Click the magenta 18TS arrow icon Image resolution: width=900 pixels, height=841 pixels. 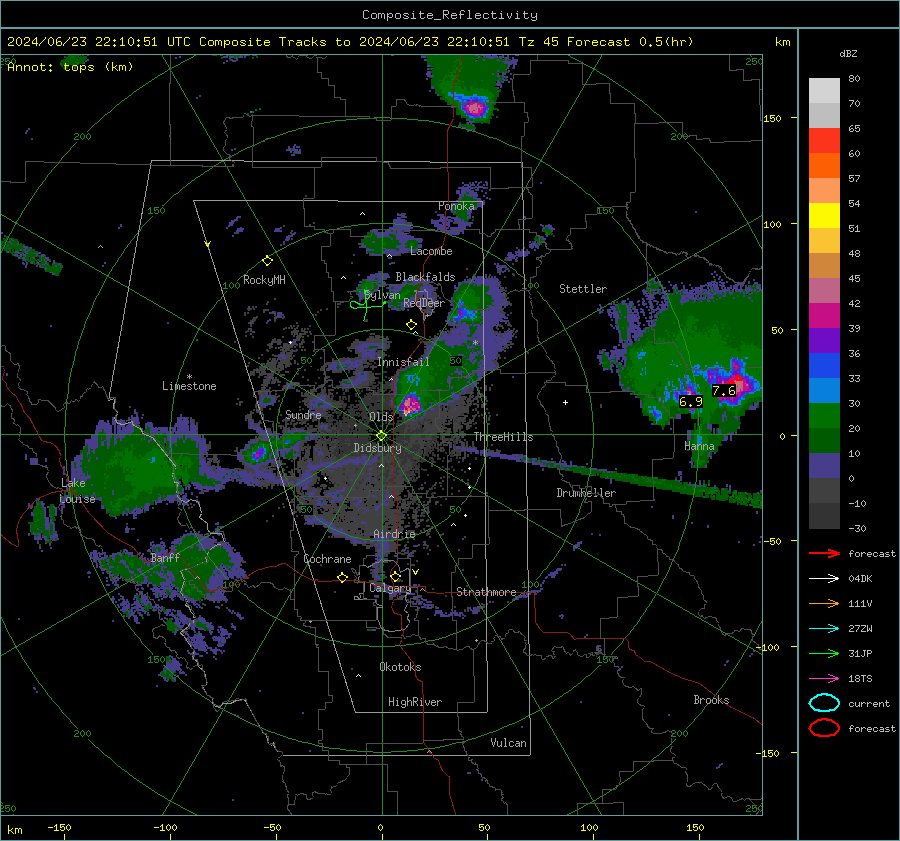pos(824,679)
